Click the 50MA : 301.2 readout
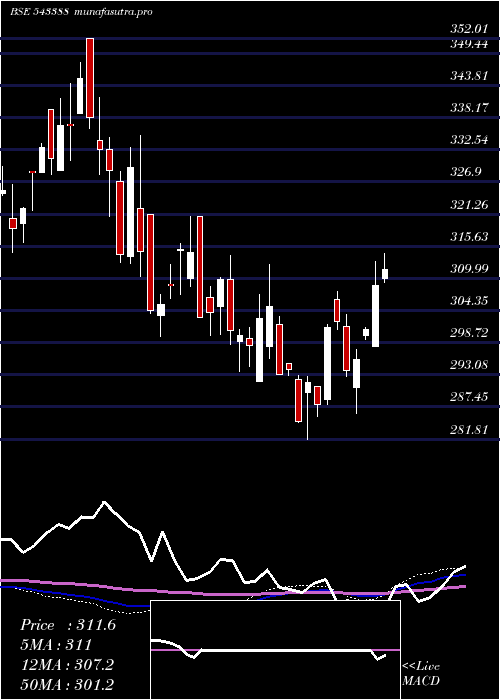The height and width of the screenshot is (700, 500). tap(66, 685)
